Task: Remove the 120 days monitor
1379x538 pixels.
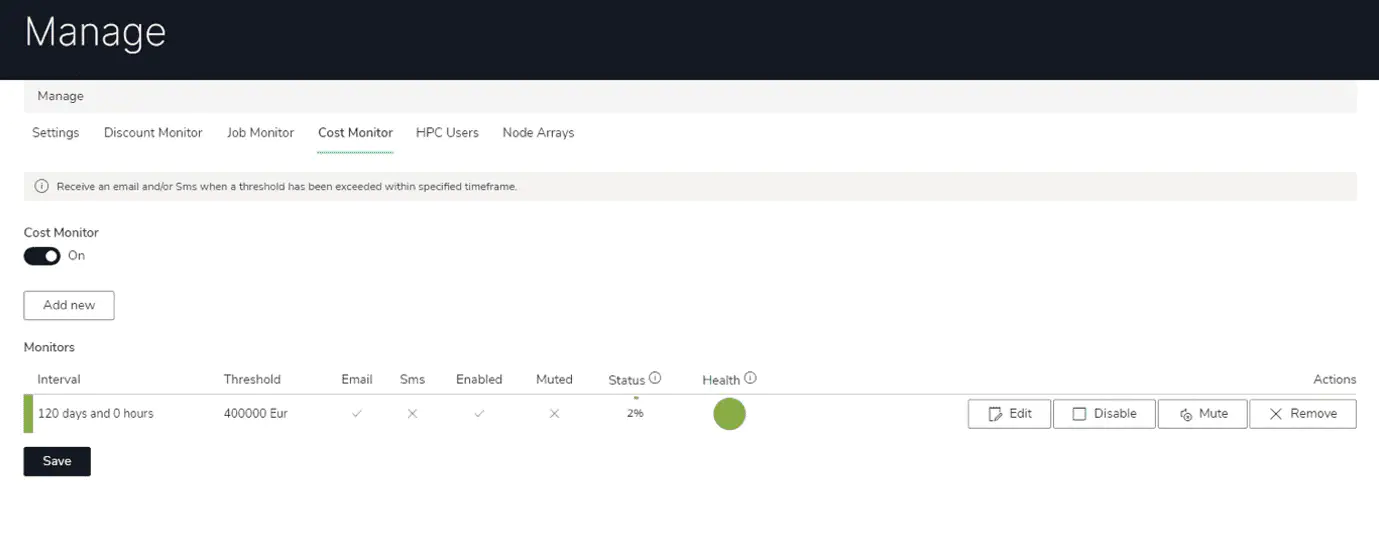Action: 1302,414
